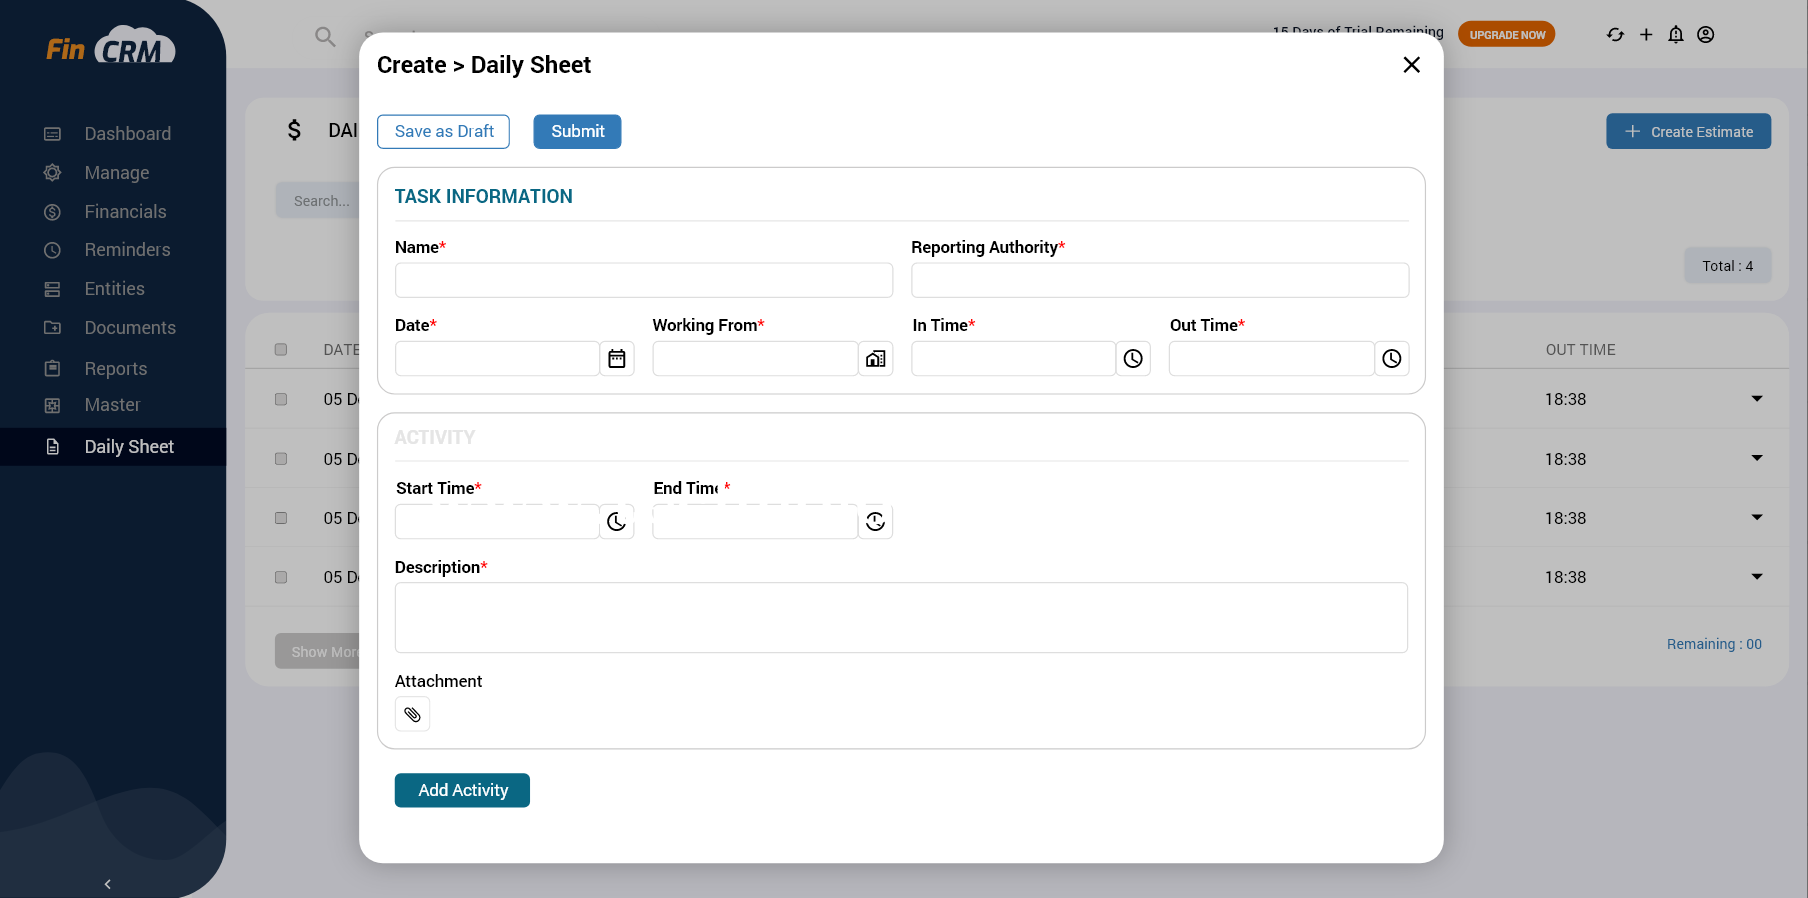Open the Start Time clock icon
1808x898 pixels.
pos(617,522)
